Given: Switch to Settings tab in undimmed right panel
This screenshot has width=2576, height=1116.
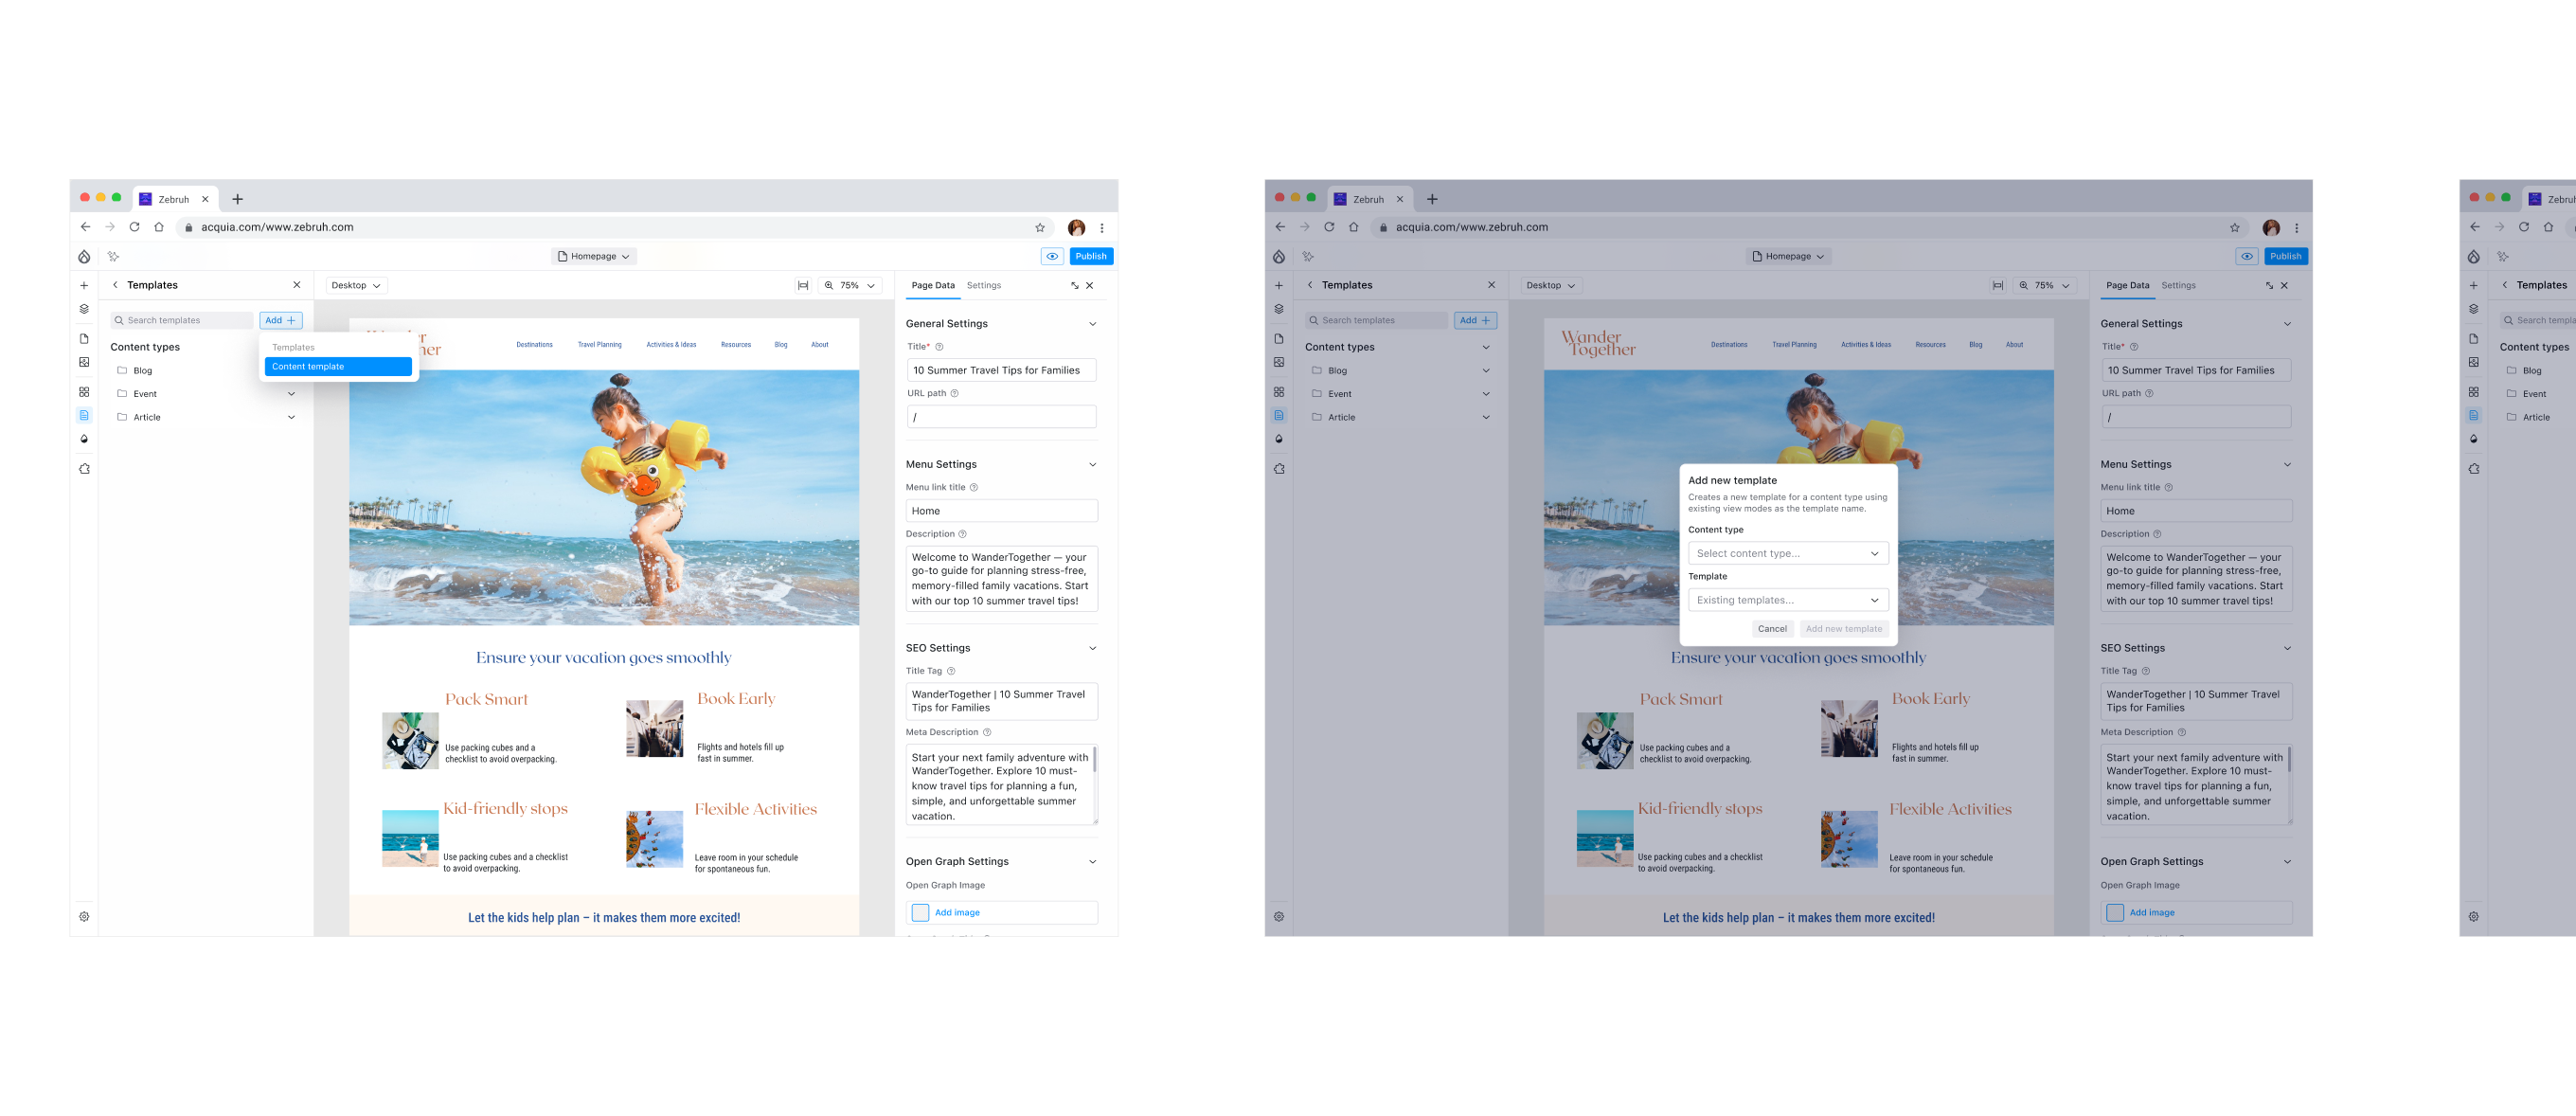Looking at the screenshot, I should click(983, 286).
